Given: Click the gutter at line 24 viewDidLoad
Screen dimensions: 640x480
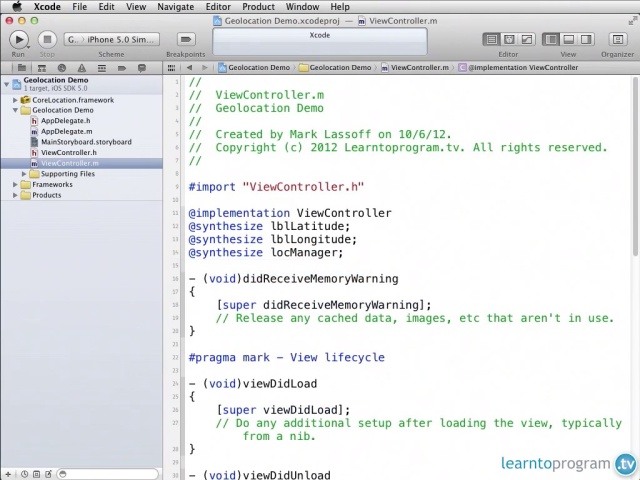Looking at the screenshot, I should (175, 384).
